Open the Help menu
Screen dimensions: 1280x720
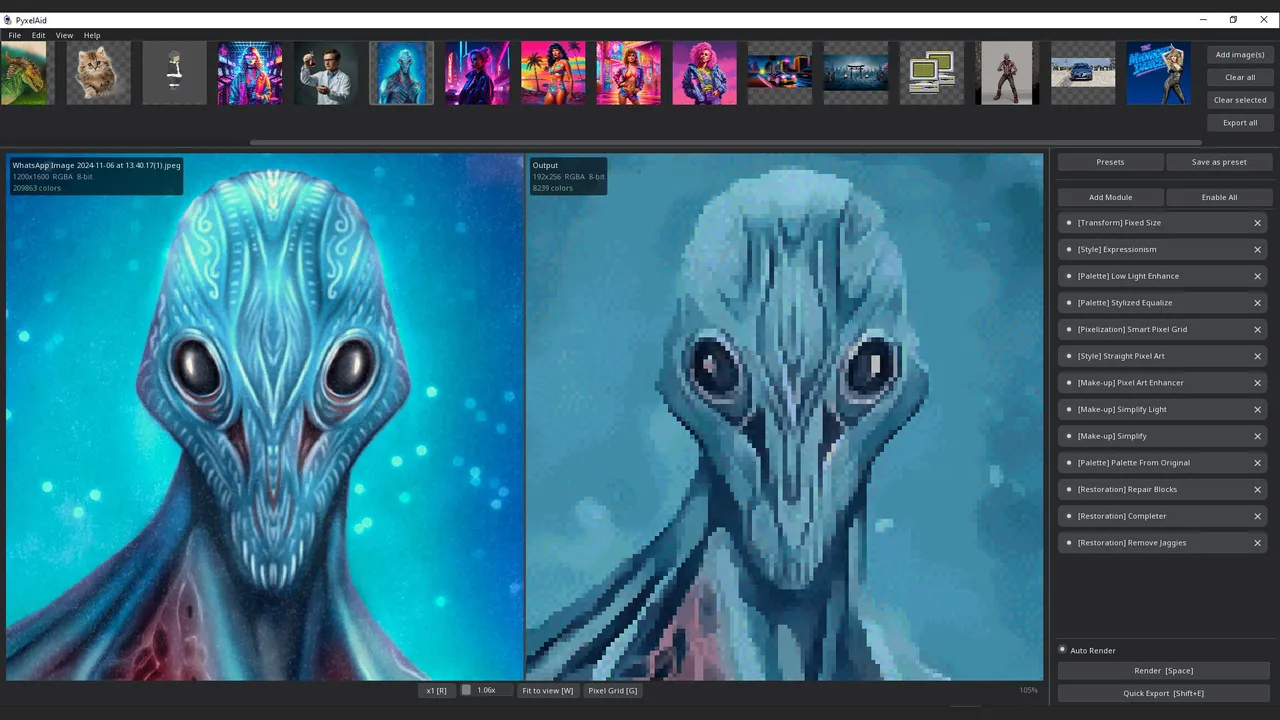pos(92,35)
